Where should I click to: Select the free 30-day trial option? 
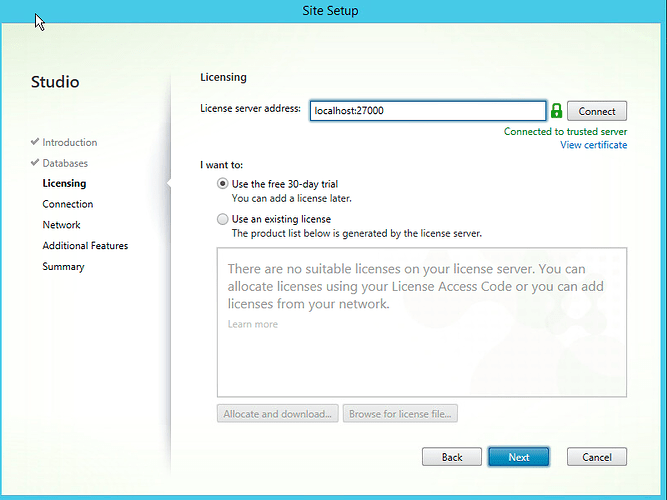223,184
